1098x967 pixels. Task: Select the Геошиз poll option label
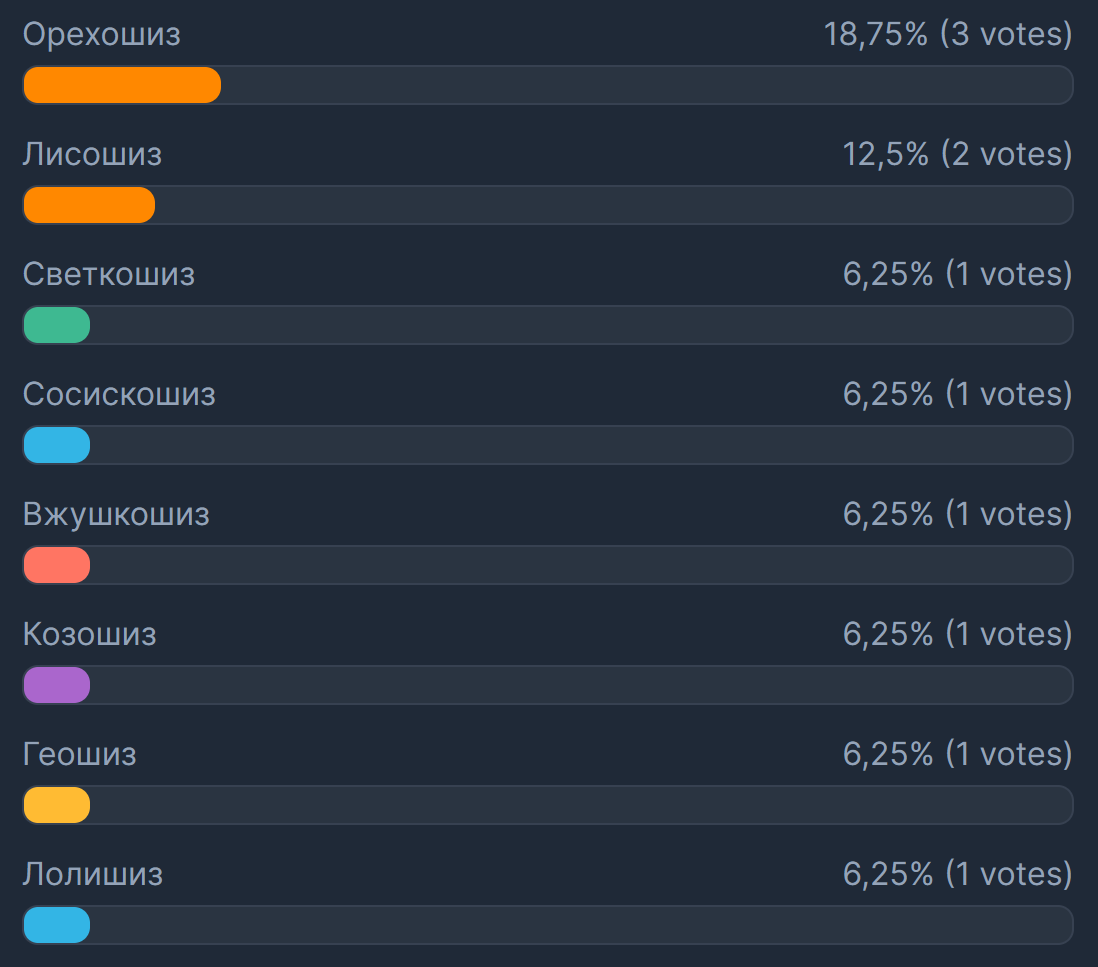point(79,755)
